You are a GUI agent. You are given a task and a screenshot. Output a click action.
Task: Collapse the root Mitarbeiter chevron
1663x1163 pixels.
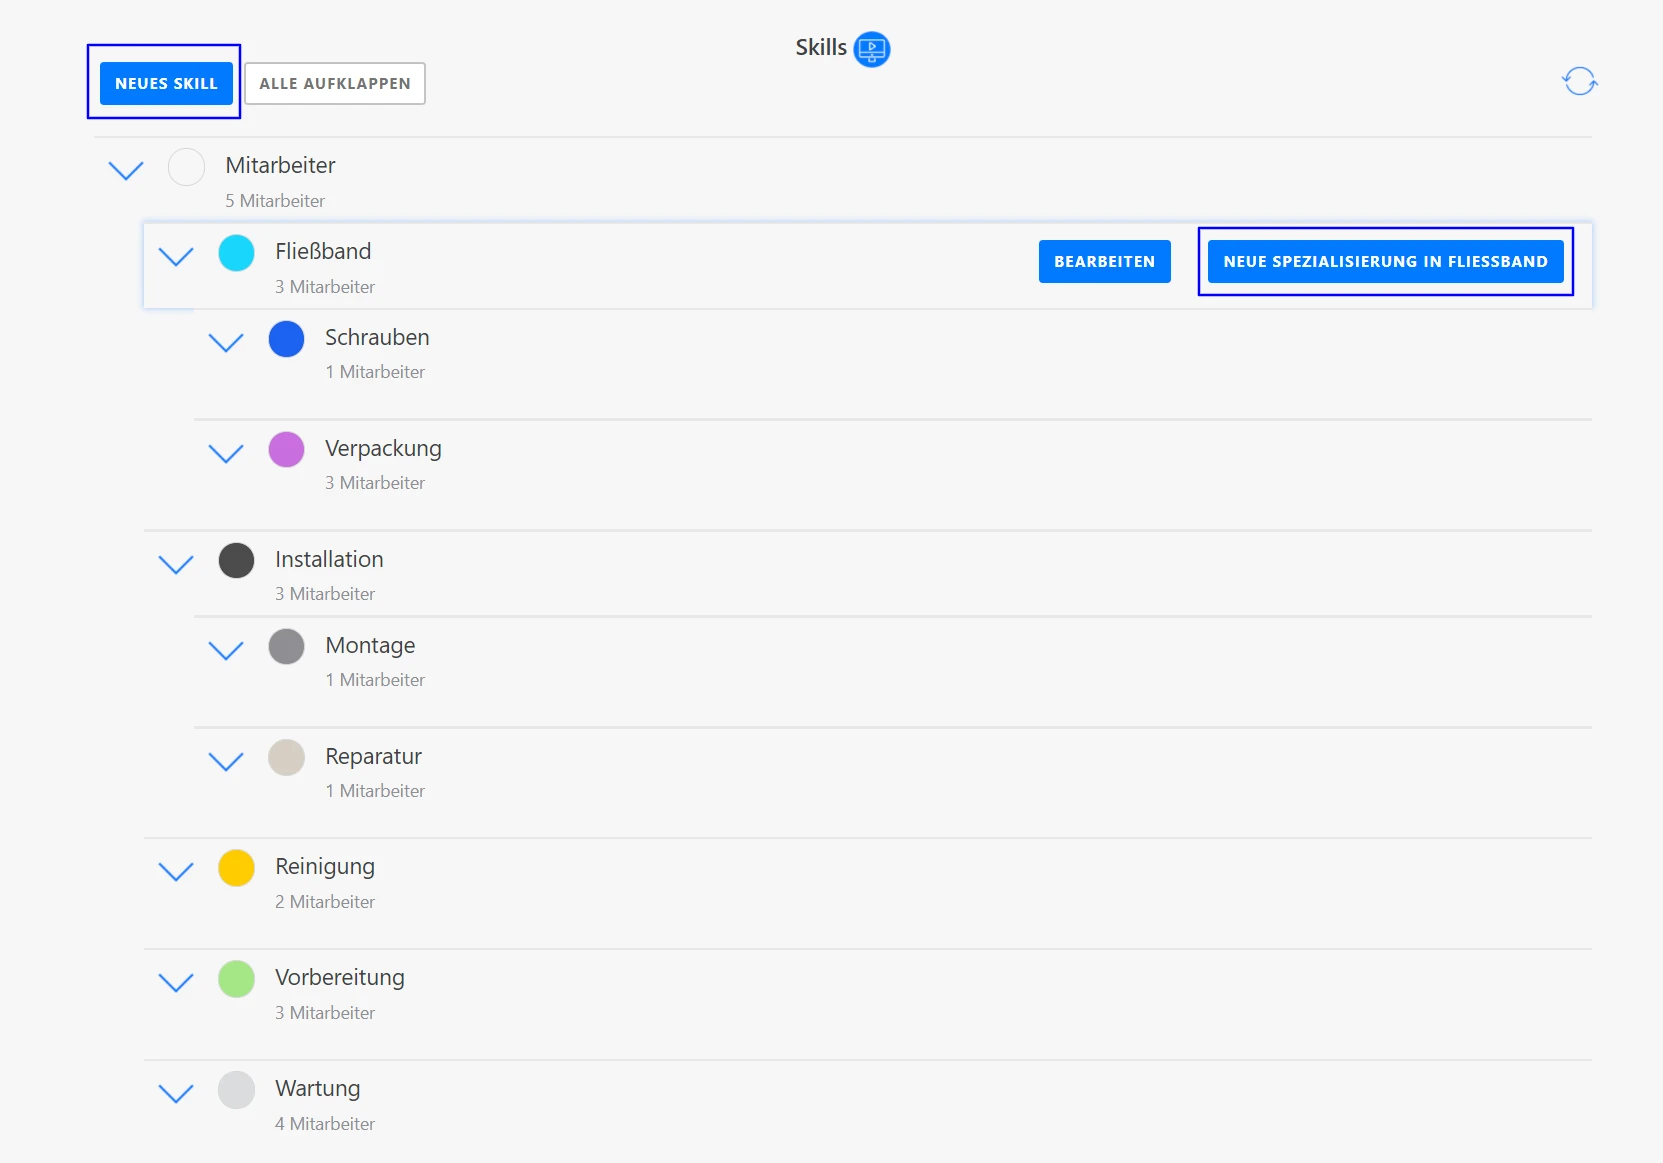pyautogui.click(x=126, y=170)
